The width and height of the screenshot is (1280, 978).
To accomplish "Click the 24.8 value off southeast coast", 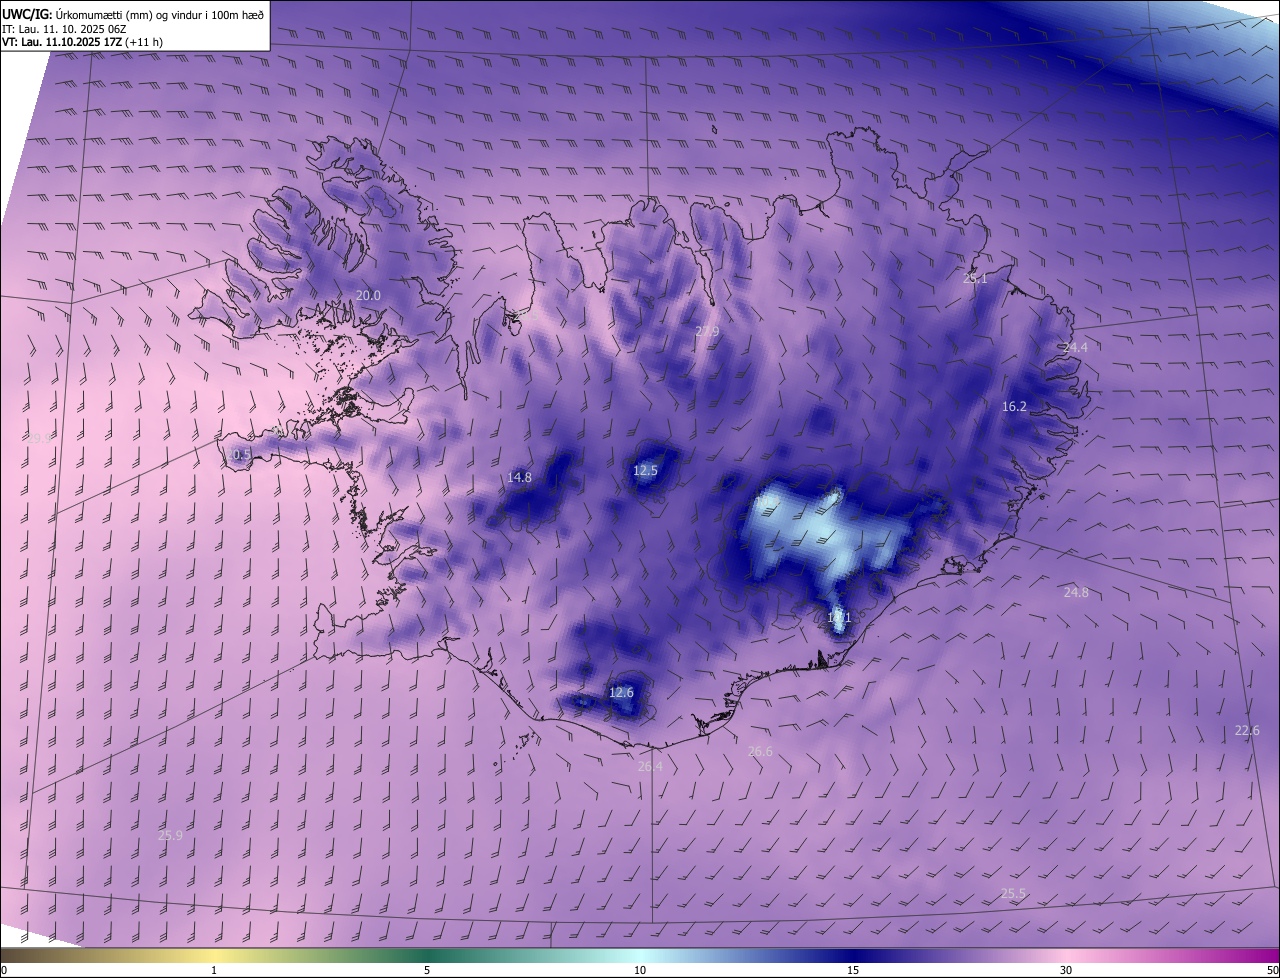I will click(x=1076, y=592).
